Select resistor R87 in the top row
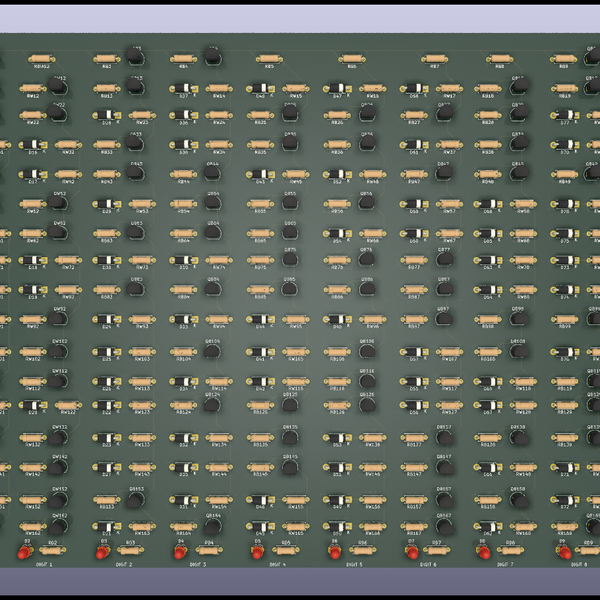This screenshot has height=600, width=600. tap(433, 59)
